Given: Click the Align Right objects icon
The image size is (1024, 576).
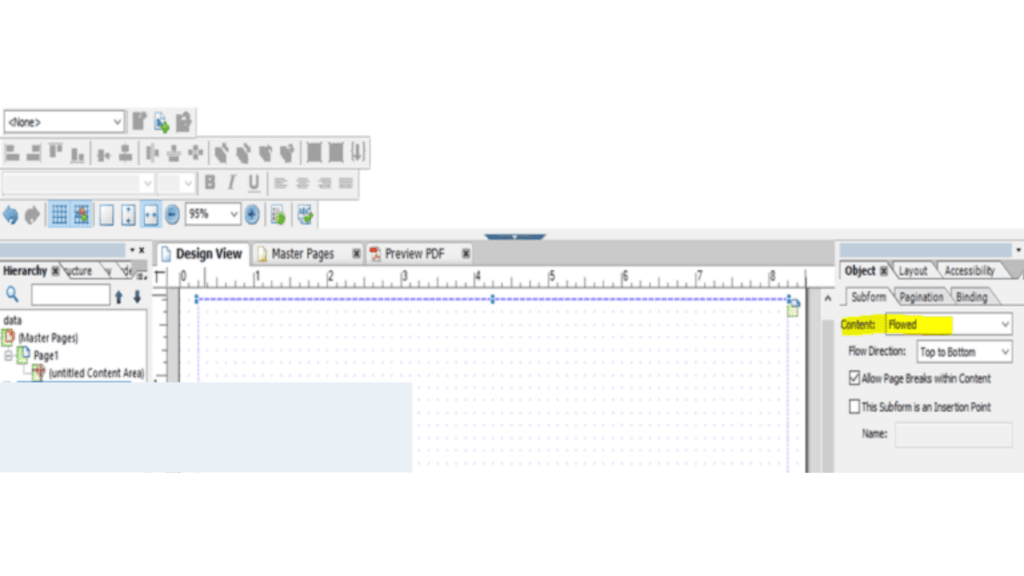Looking at the screenshot, I should pos(33,153).
